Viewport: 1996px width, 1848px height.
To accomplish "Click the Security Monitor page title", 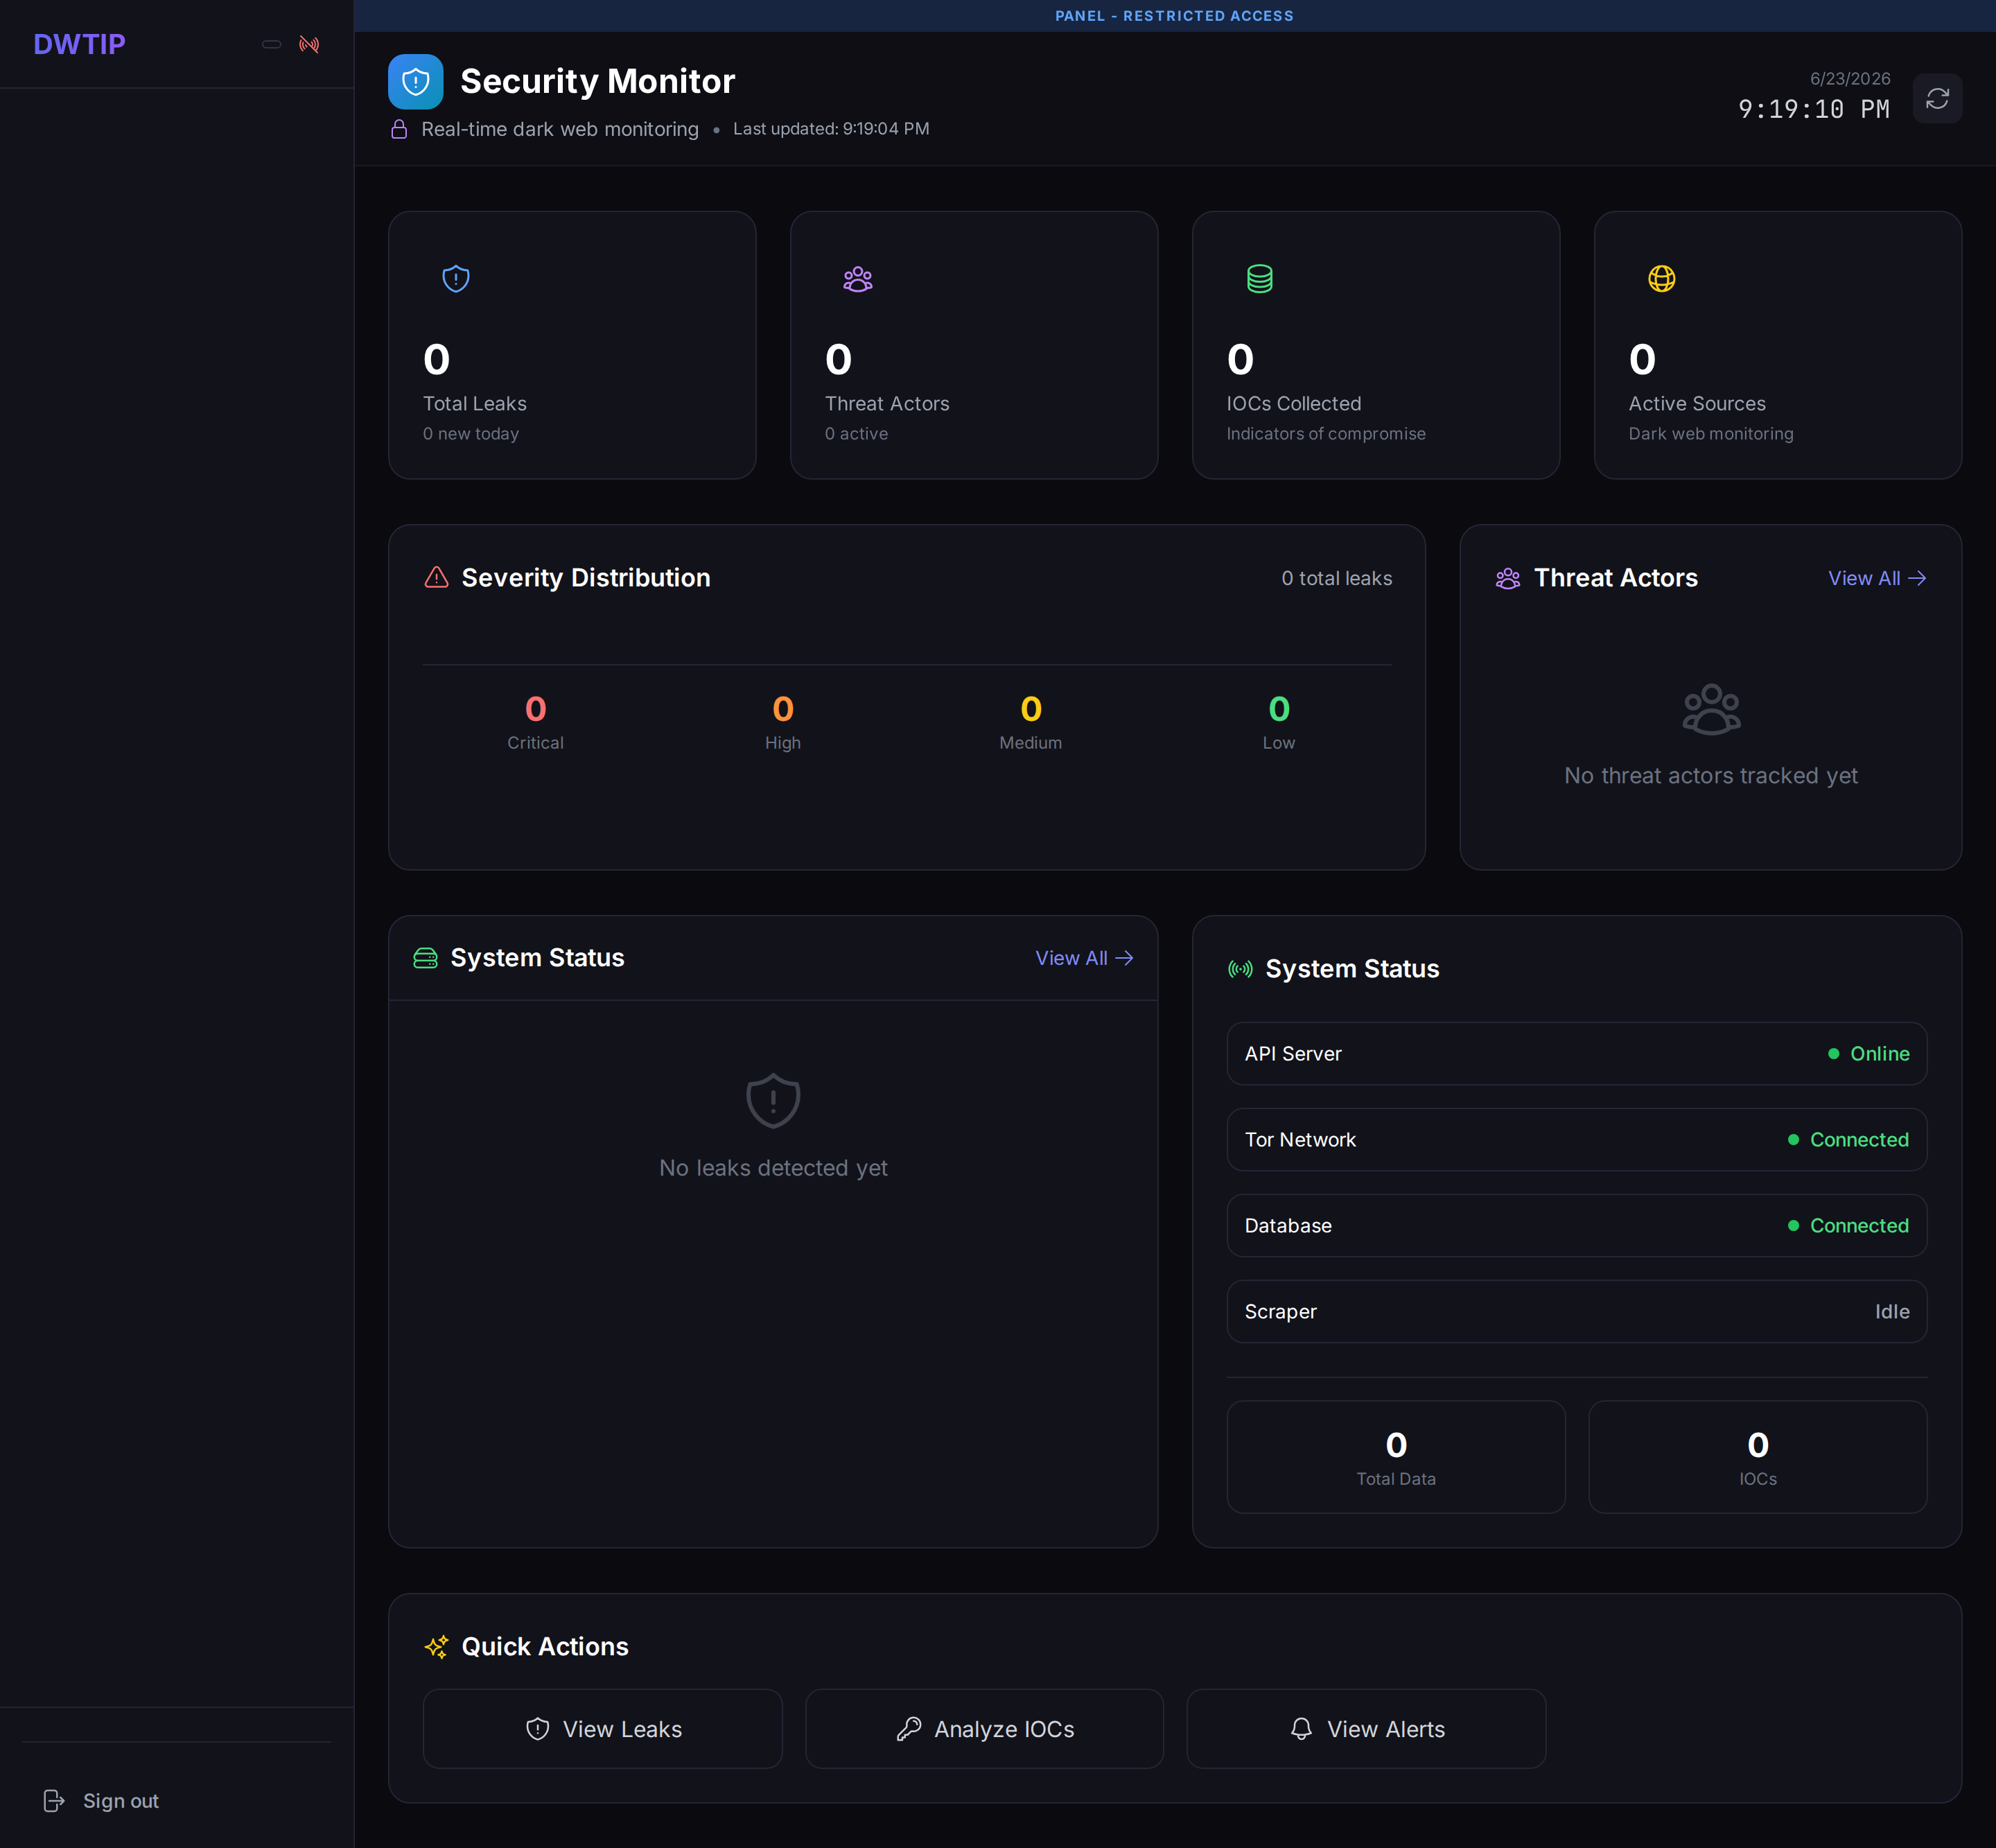I will point(597,81).
